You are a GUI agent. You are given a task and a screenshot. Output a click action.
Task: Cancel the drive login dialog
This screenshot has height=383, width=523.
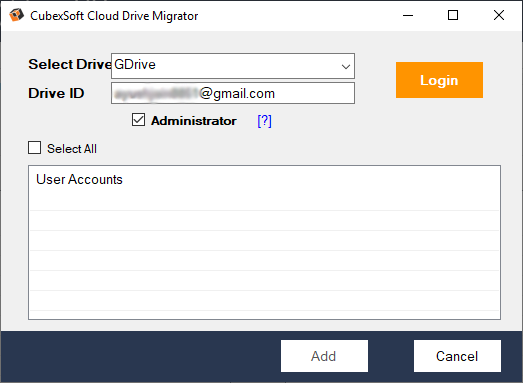[457, 356]
